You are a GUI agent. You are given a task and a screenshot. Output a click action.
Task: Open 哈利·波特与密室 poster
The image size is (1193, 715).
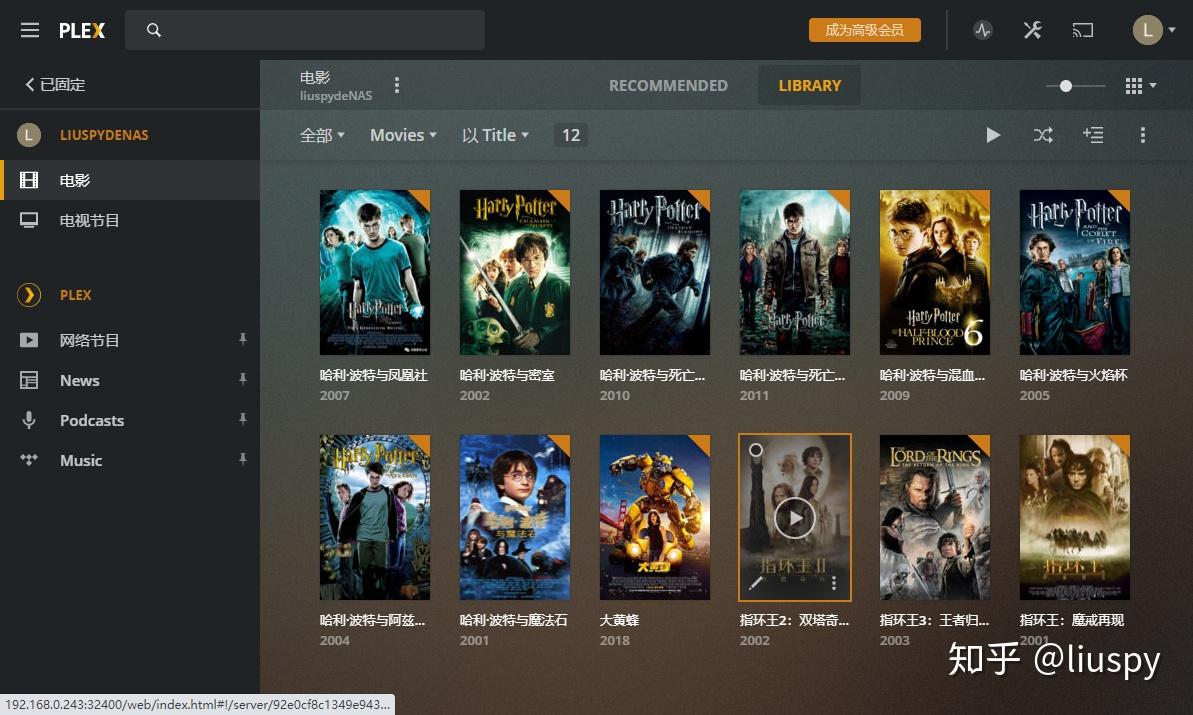(x=515, y=272)
